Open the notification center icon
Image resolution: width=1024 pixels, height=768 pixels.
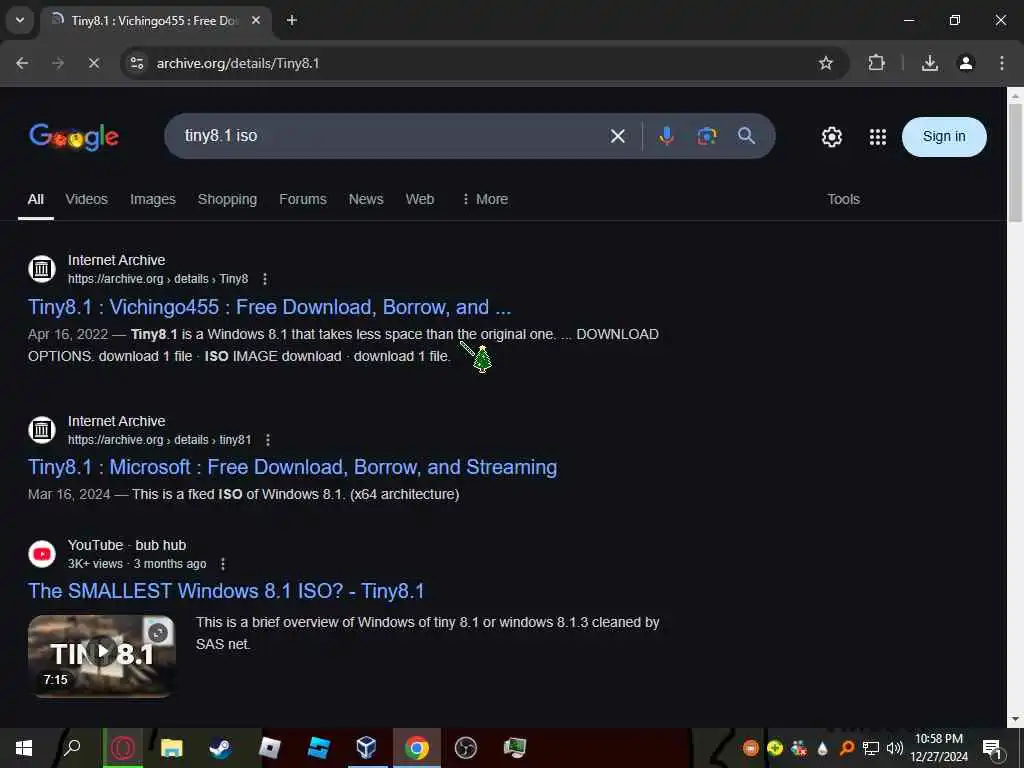992,748
